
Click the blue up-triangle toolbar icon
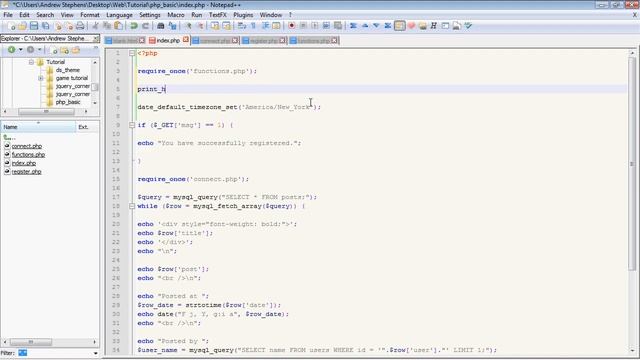pos(365,26)
